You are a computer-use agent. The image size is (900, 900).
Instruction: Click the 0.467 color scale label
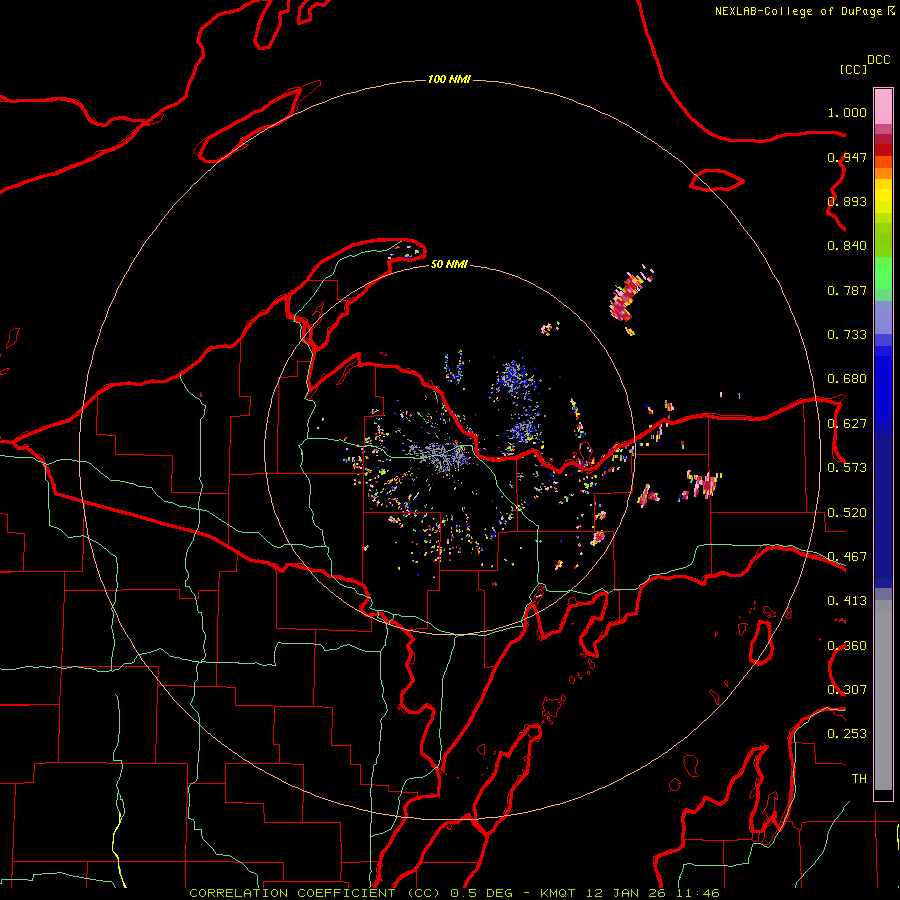tap(847, 557)
